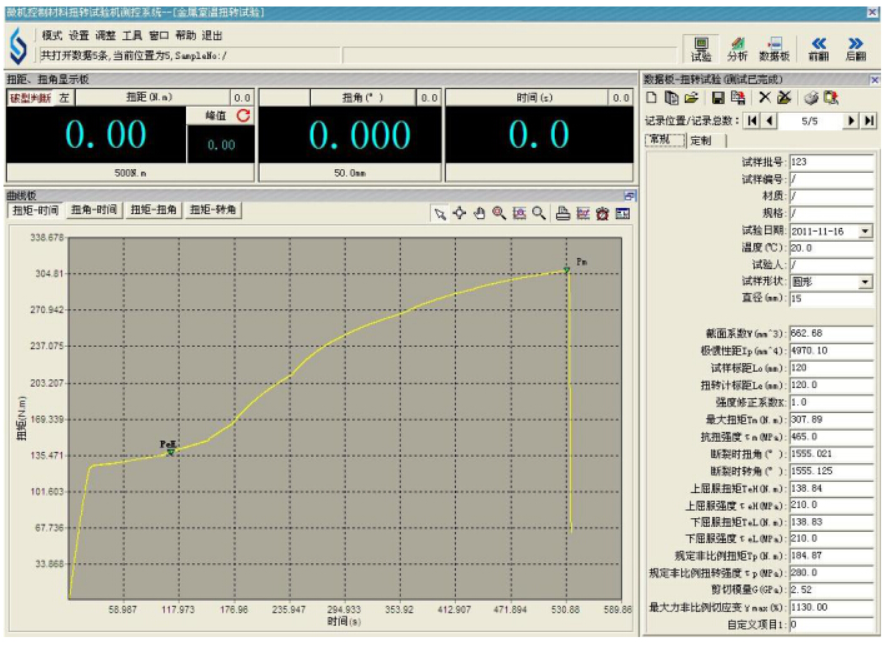Click the delete-file icon with crossed folder
This screenshot has height=645, width=886.
tap(784, 98)
